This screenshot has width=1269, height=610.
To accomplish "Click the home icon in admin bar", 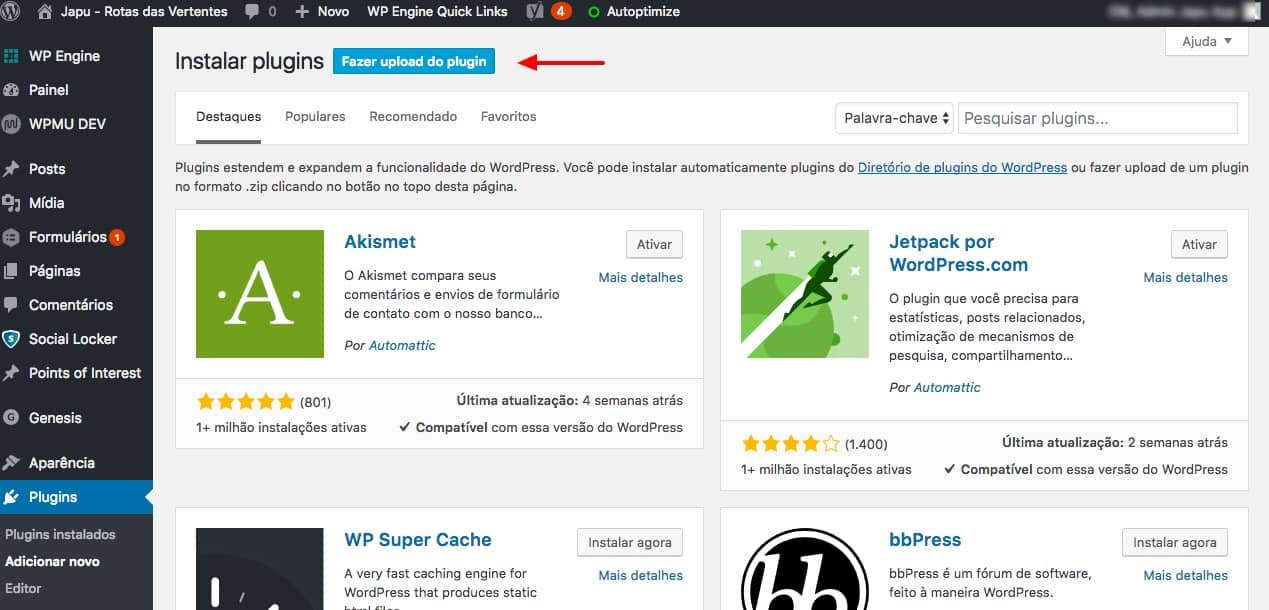I will coord(45,12).
